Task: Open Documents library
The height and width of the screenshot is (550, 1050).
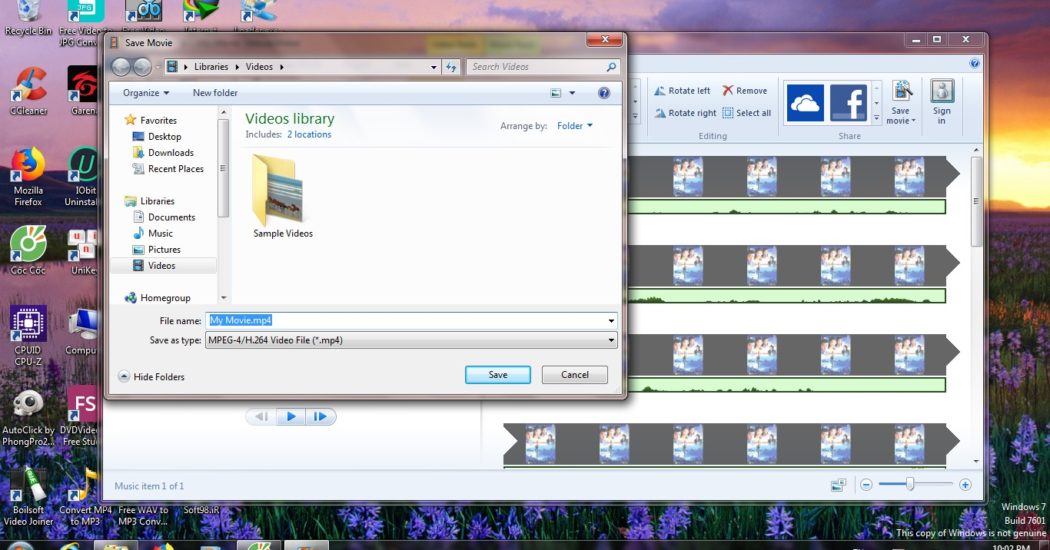Action: point(164,217)
